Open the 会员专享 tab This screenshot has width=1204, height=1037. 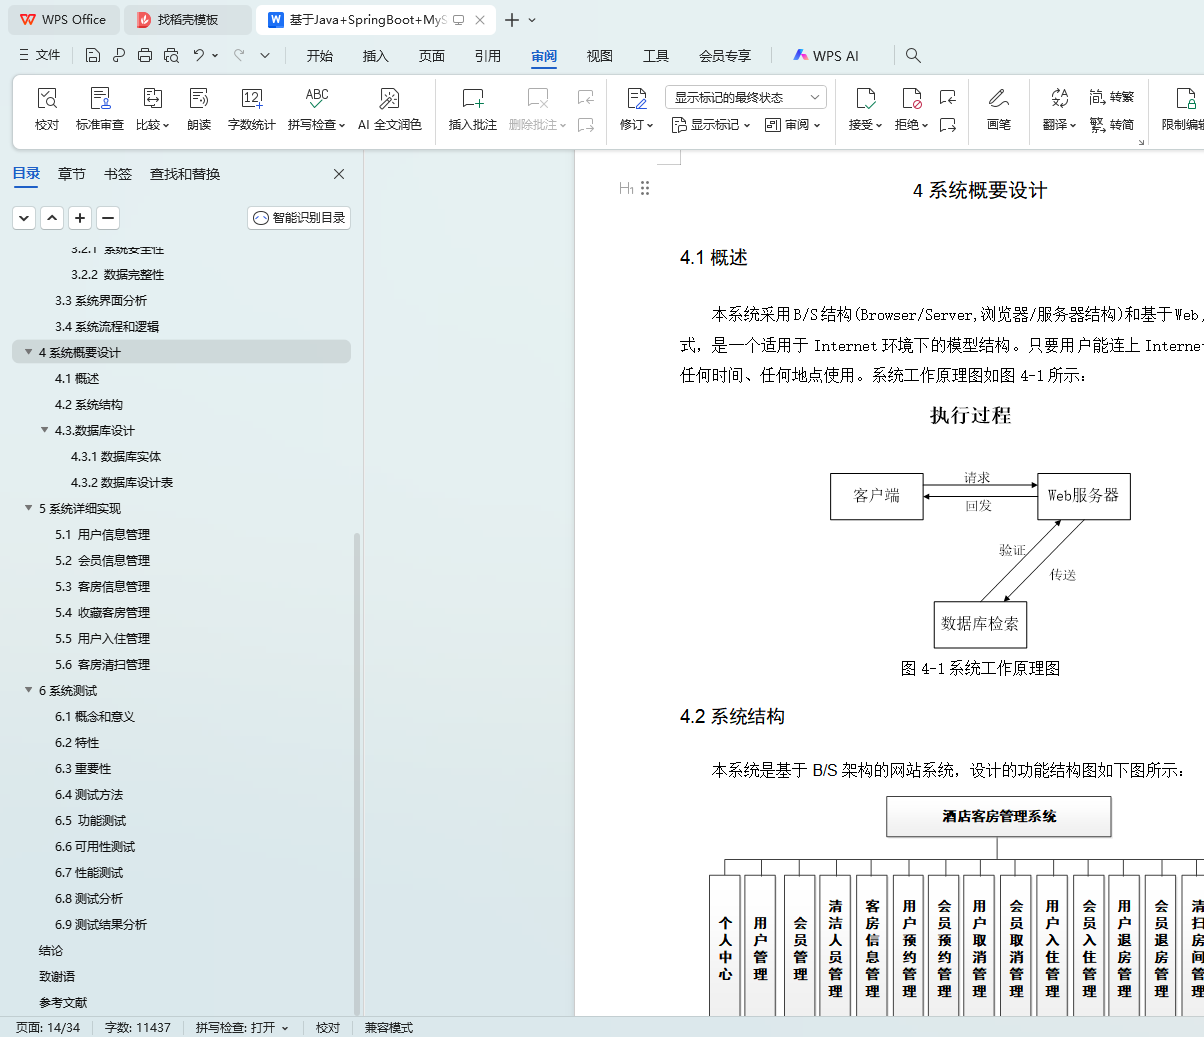point(725,56)
